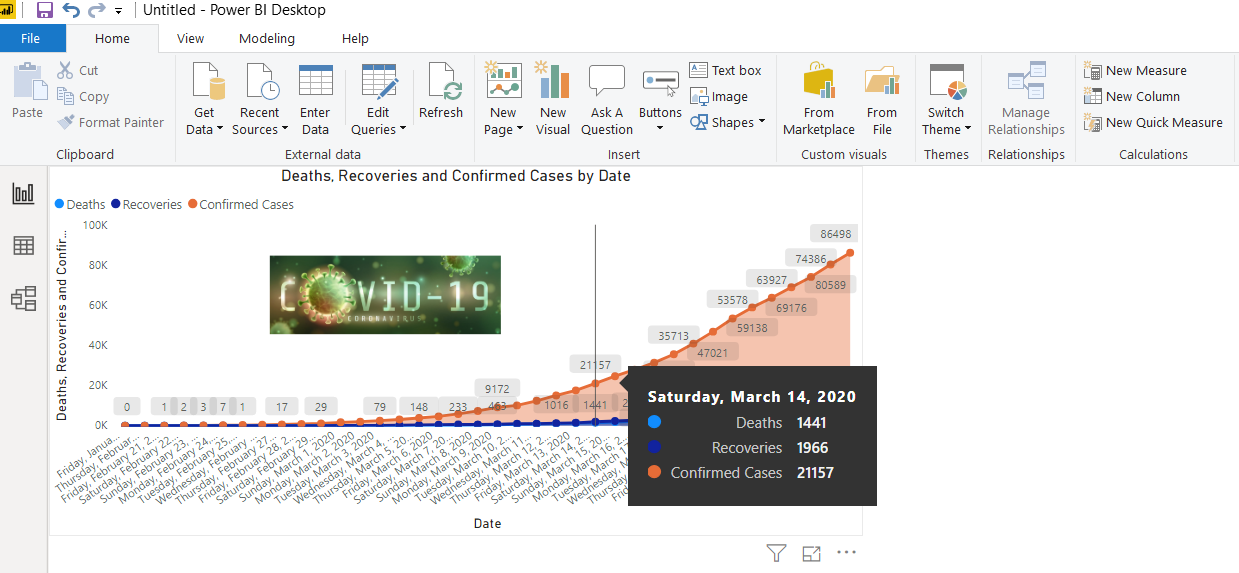Select the Format Painter tool
The image size is (1239, 573).
110,122
